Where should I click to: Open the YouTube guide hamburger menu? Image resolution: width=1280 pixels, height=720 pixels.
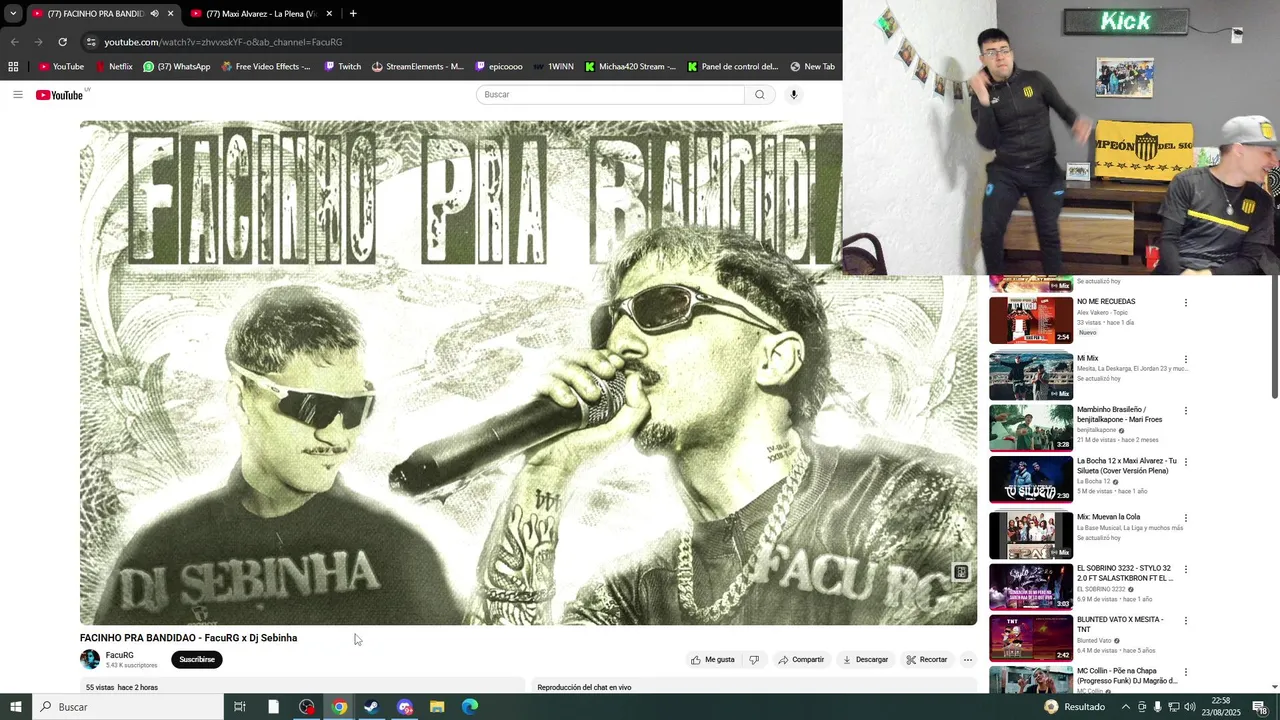click(18, 94)
